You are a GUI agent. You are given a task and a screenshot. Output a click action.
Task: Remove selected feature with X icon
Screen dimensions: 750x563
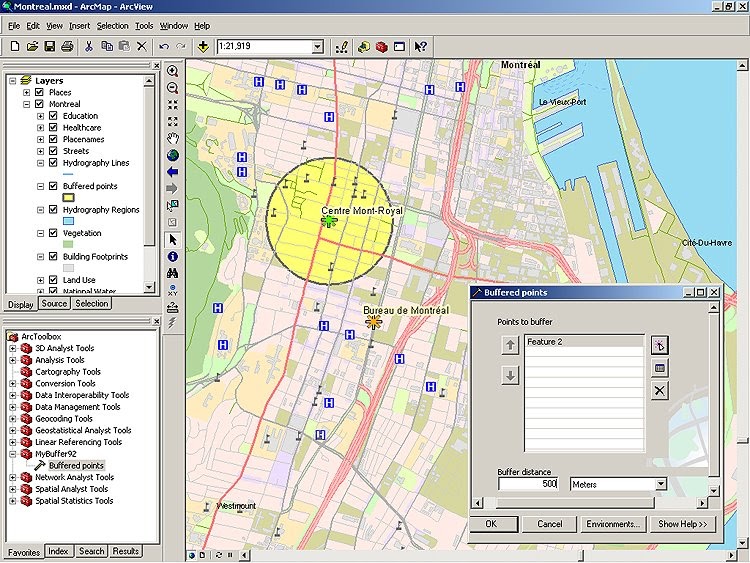pyautogui.click(x=660, y=390)
